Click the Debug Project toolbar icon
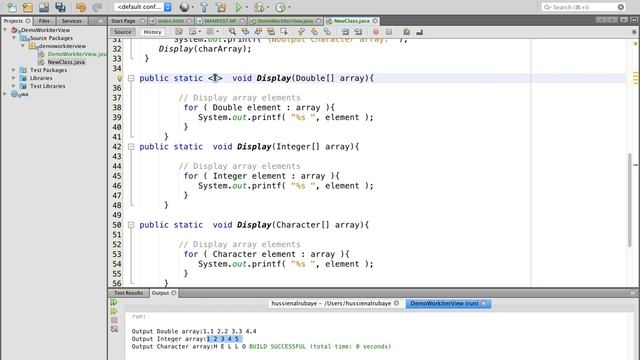The image size is (640, 360). [259, 7]
